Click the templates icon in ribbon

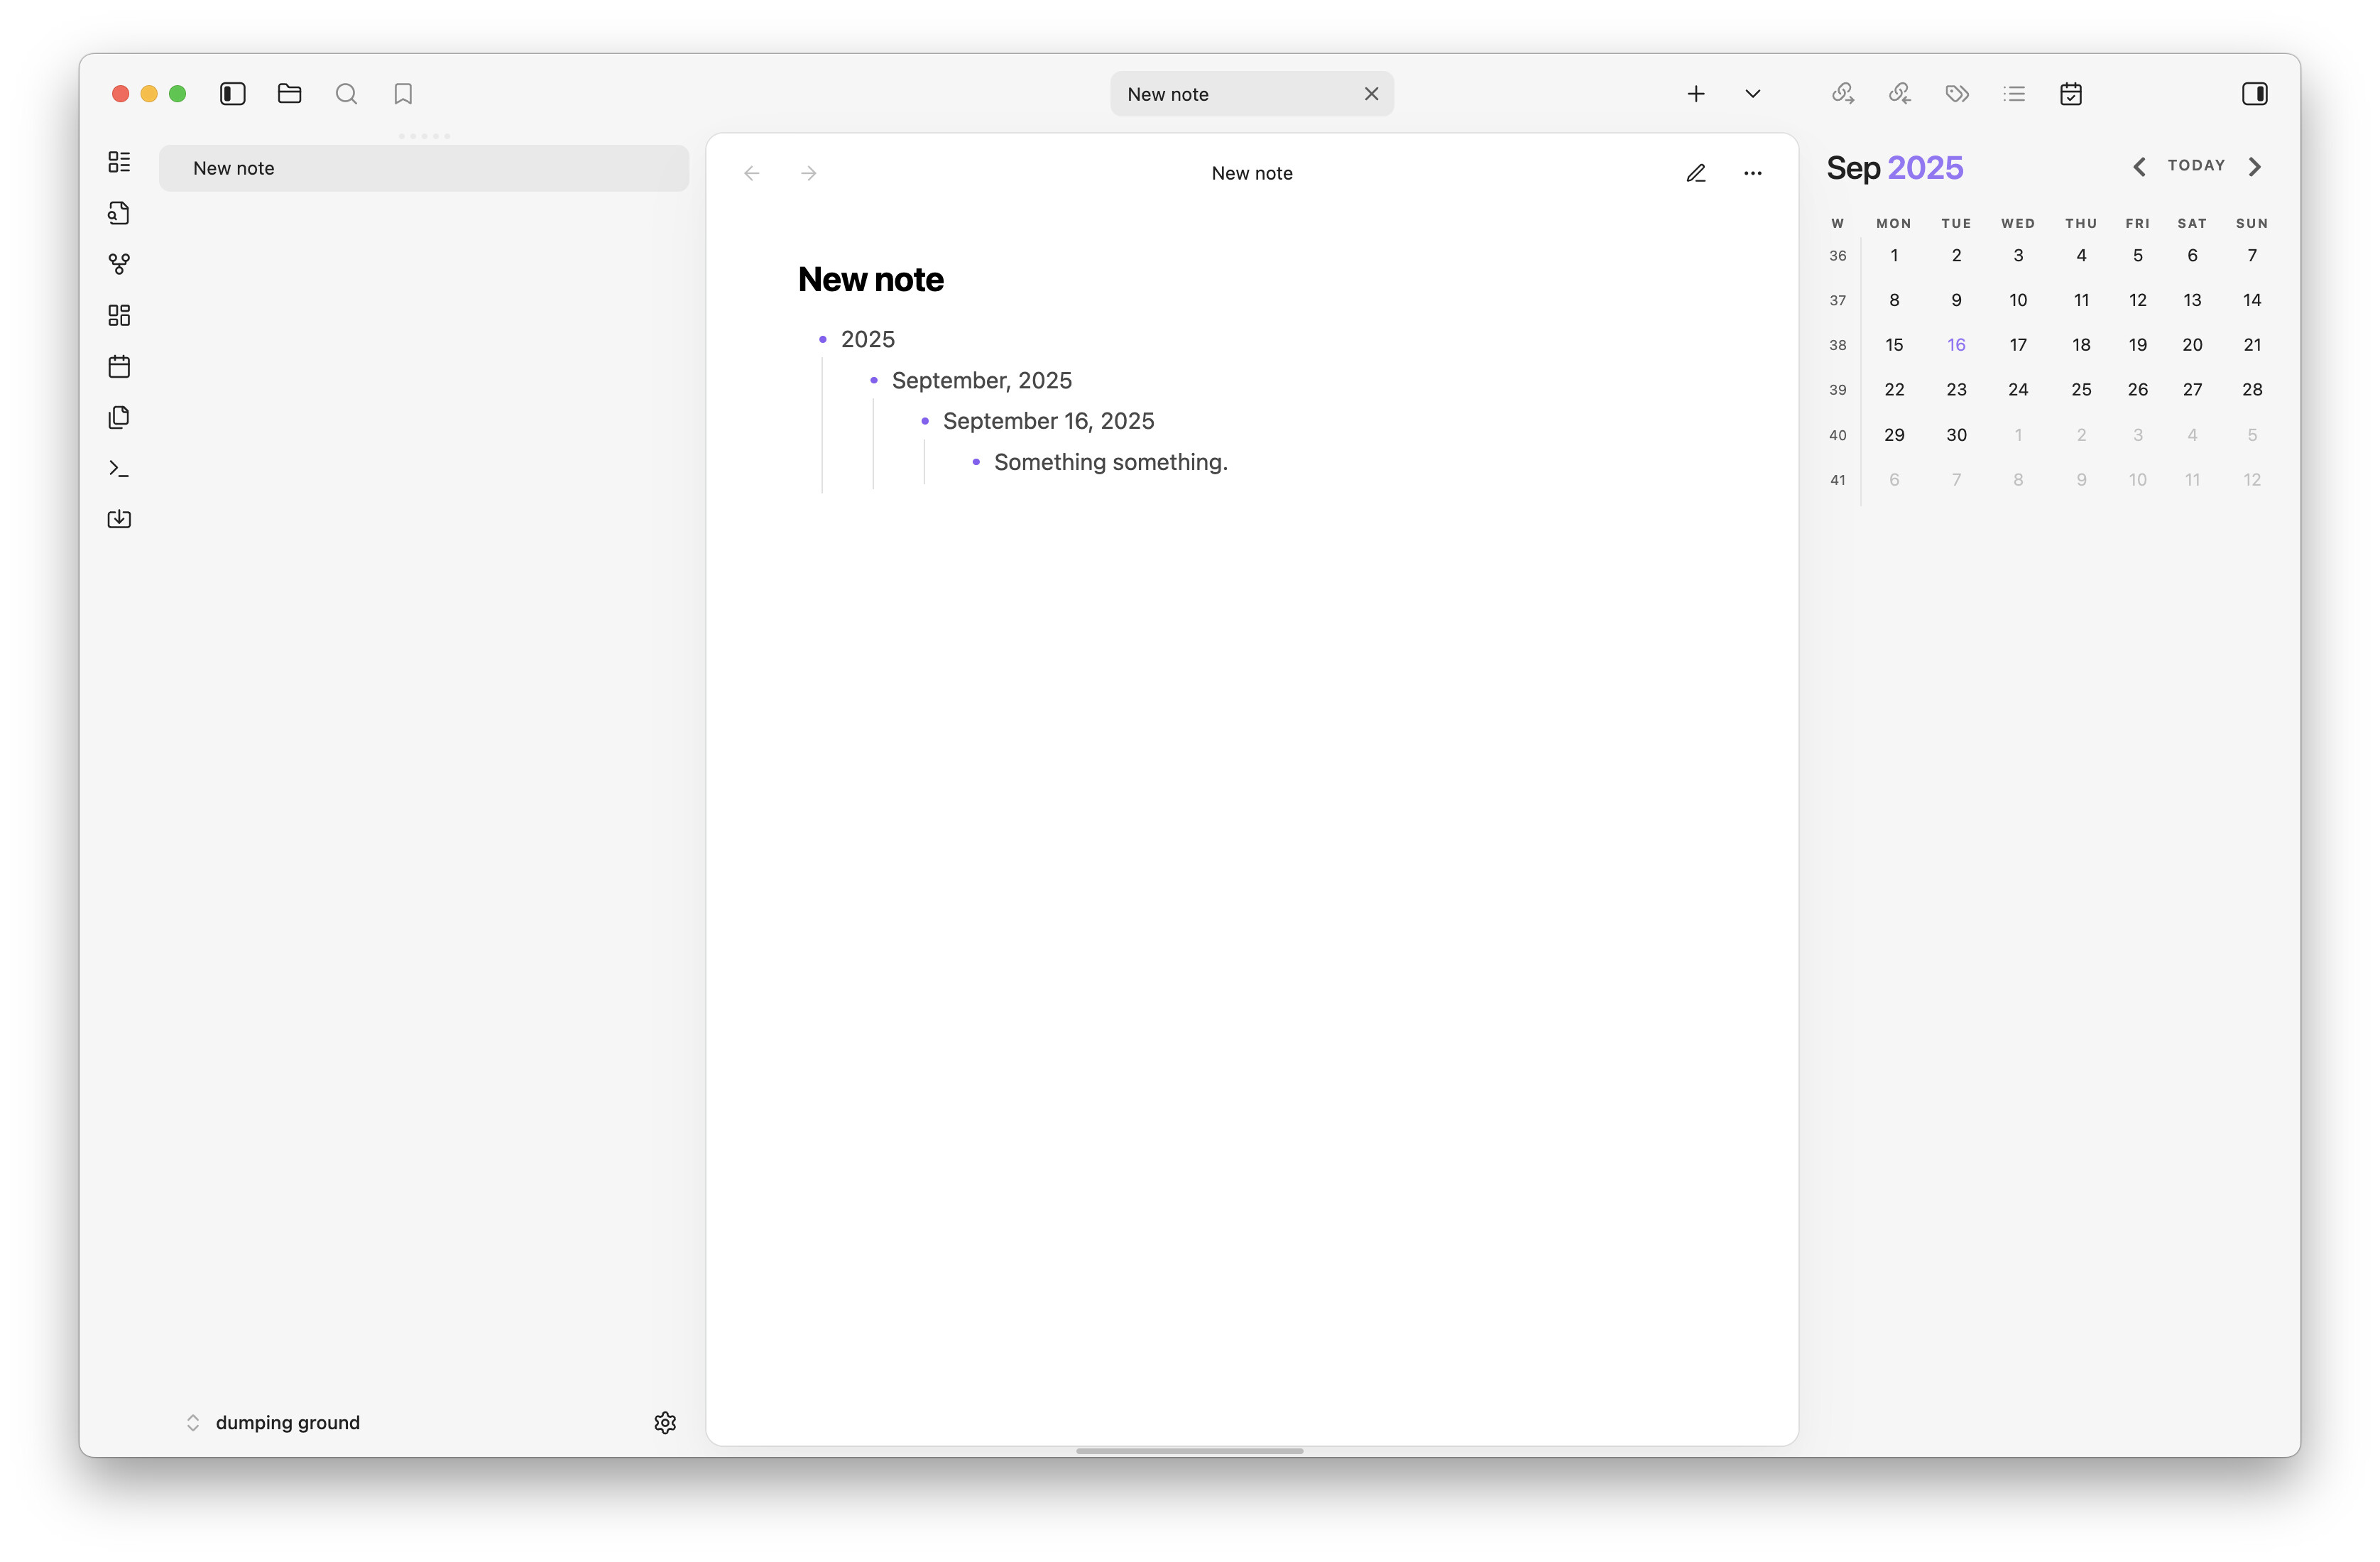point(119,417)
